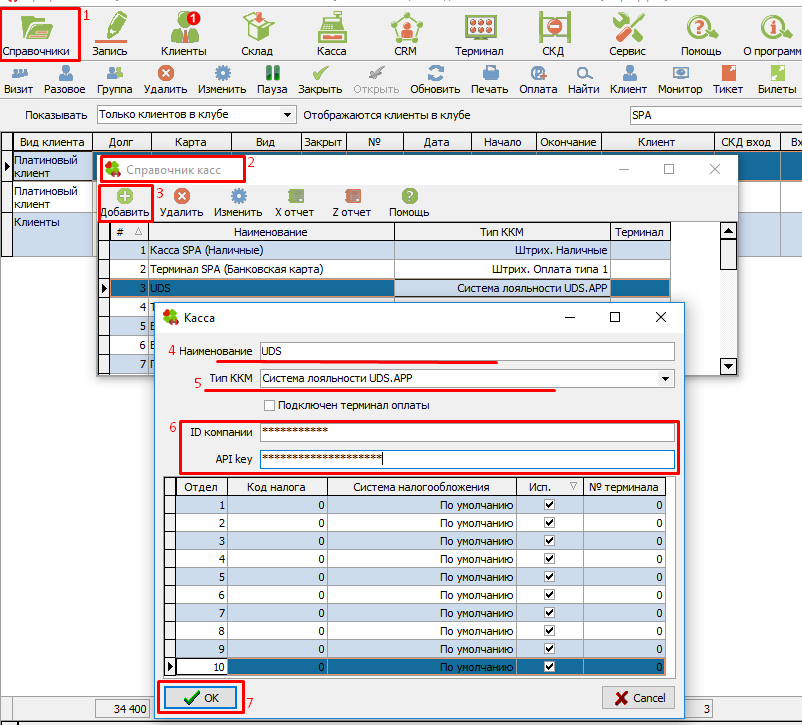
Task: Toggle Исп. checkbox for department 3
Action: pos(549,541)
